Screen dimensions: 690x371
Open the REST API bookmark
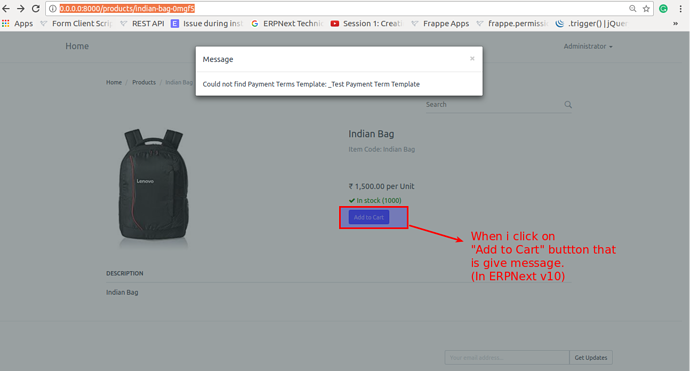pyautogui.click(x=142, y=23)
